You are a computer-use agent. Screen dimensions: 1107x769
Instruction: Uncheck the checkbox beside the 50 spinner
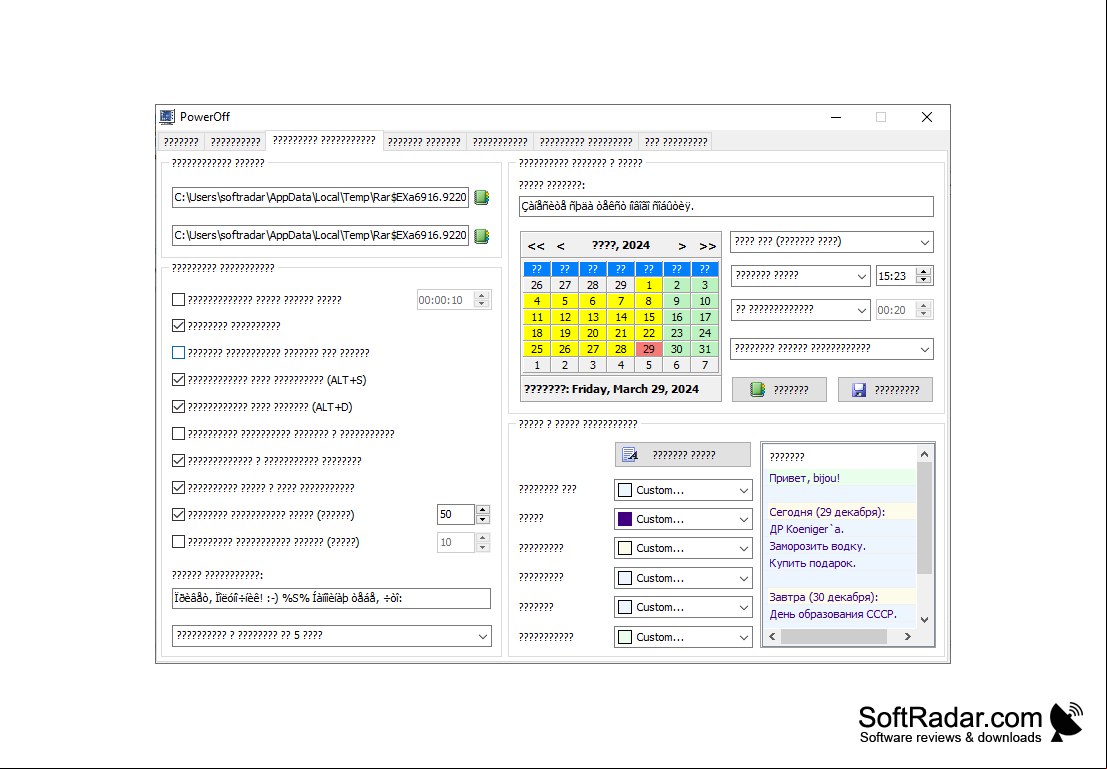pos(179,515)
